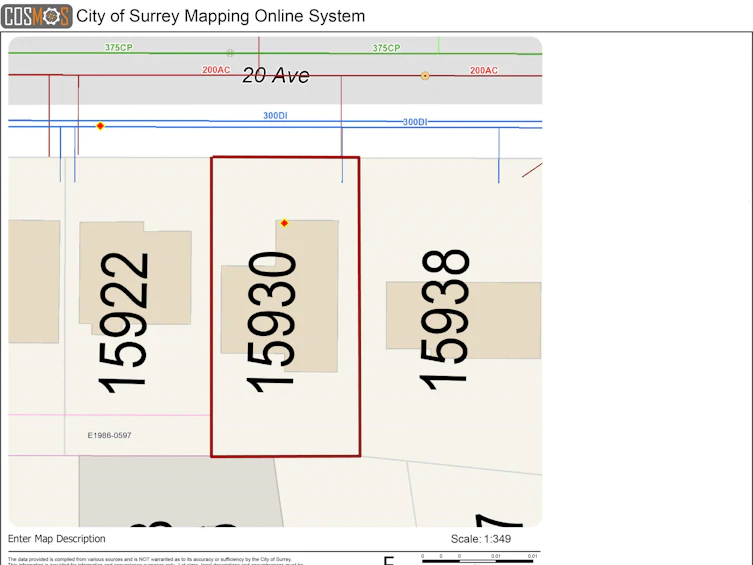Click the Scale 1:349 text
Screen dimensions: 753x565
coord(481,539)
